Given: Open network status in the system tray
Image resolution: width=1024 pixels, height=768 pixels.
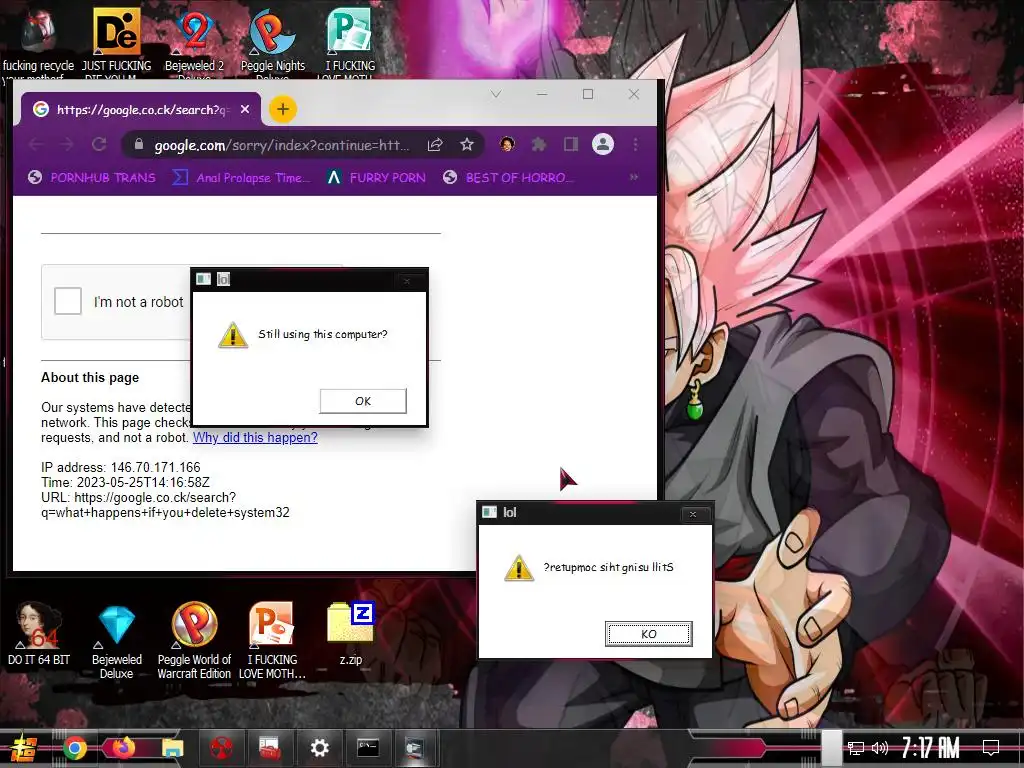Looking at the screenshot, I should [x=856, y=748].
